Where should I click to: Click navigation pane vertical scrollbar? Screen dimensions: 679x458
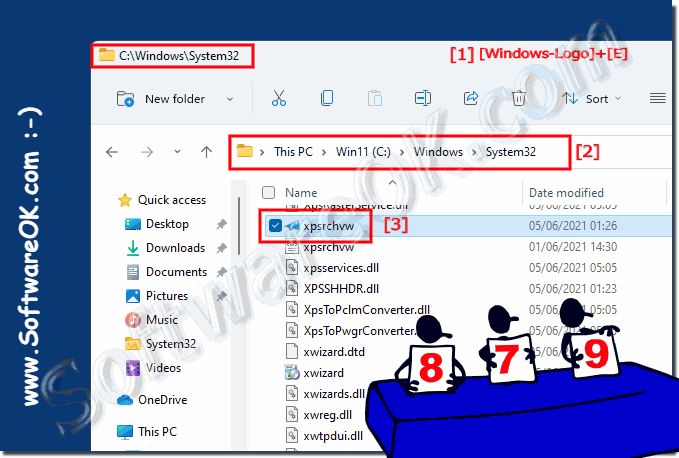(x=239, y=226)
